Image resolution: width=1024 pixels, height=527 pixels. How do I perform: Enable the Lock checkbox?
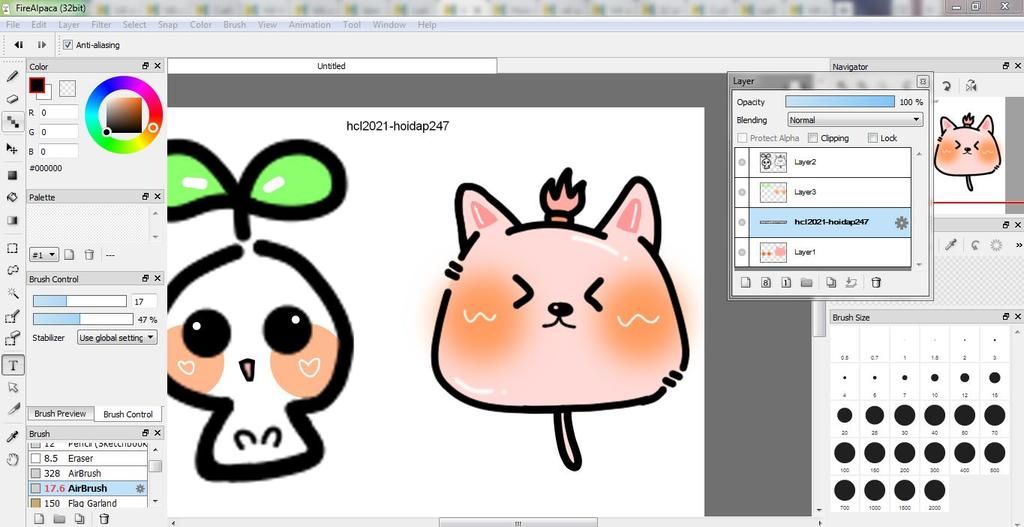873,138
